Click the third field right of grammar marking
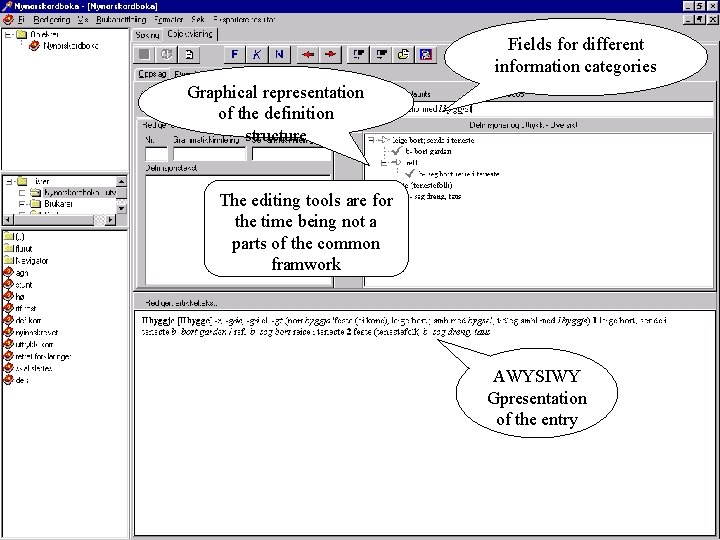Screen dimensions: 720x540 coord(291,154)
